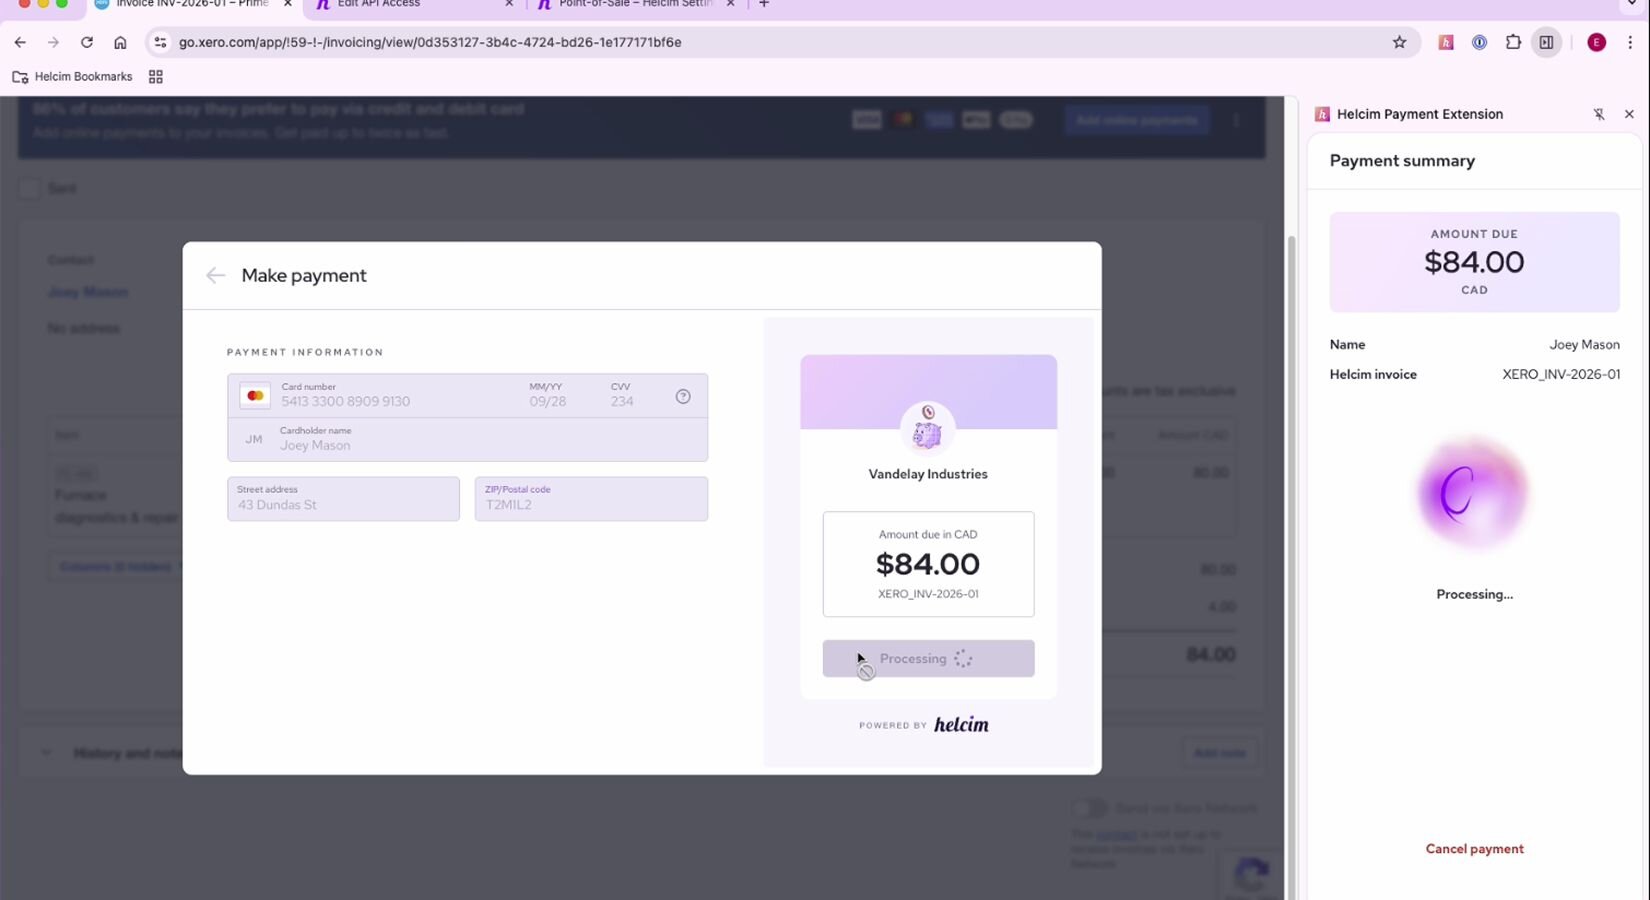Click the ZIP/Postal code field

pos(590,499)
